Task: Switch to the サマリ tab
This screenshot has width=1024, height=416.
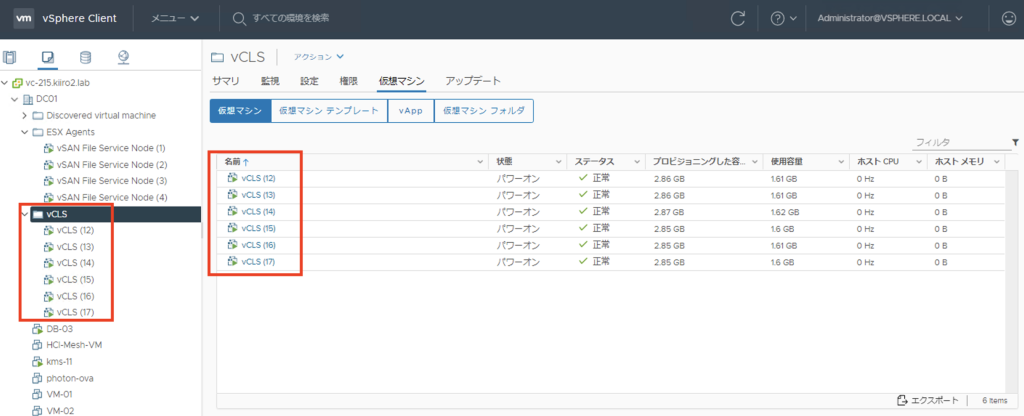Action: pyautogui.click(x=226, y=81)
